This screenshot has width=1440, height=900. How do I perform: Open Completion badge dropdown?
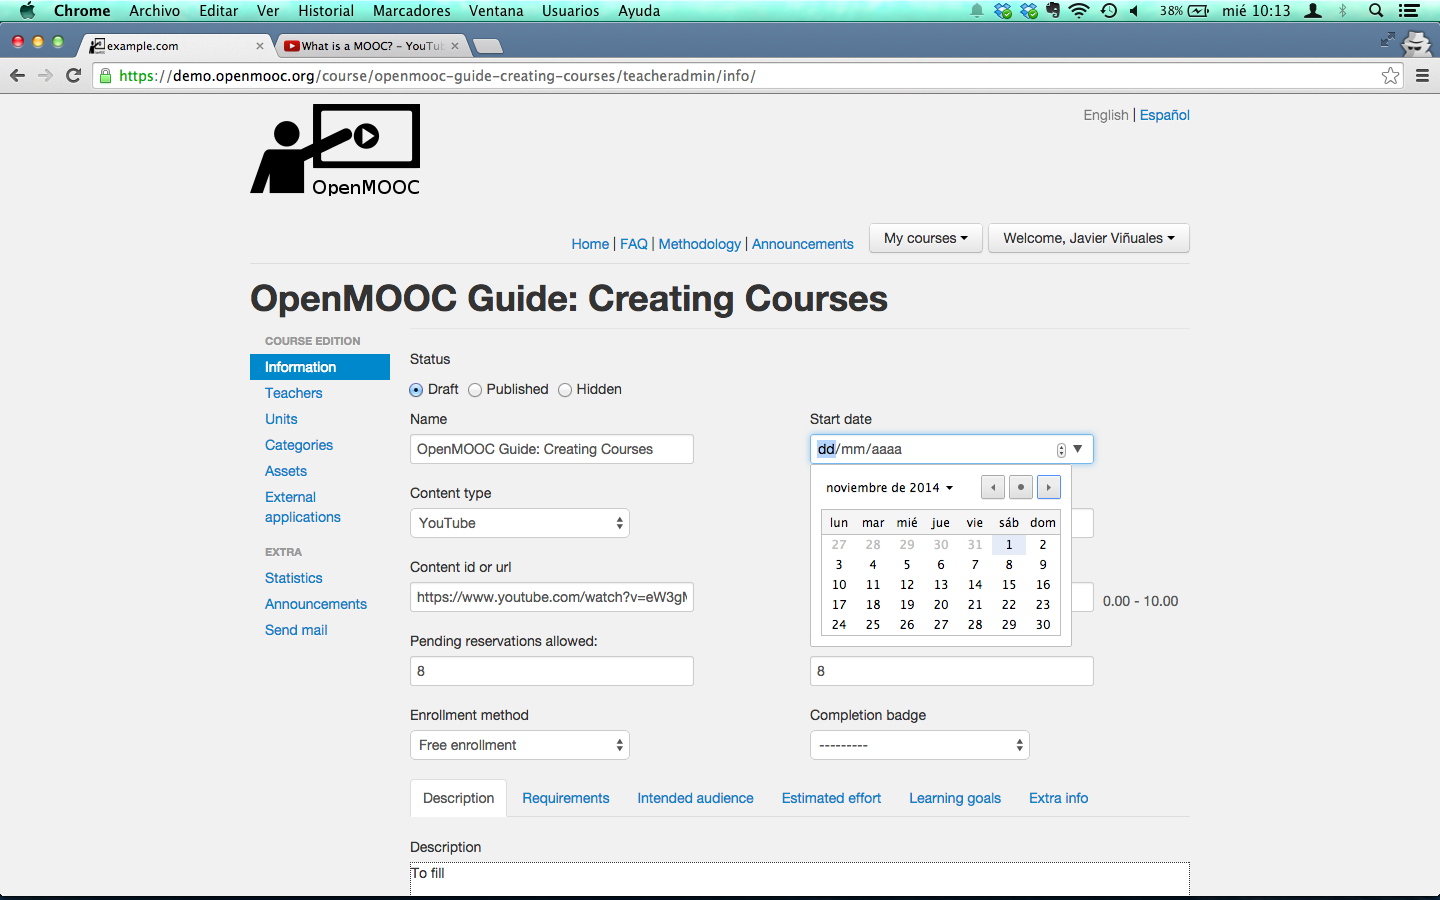pos(920,745)
